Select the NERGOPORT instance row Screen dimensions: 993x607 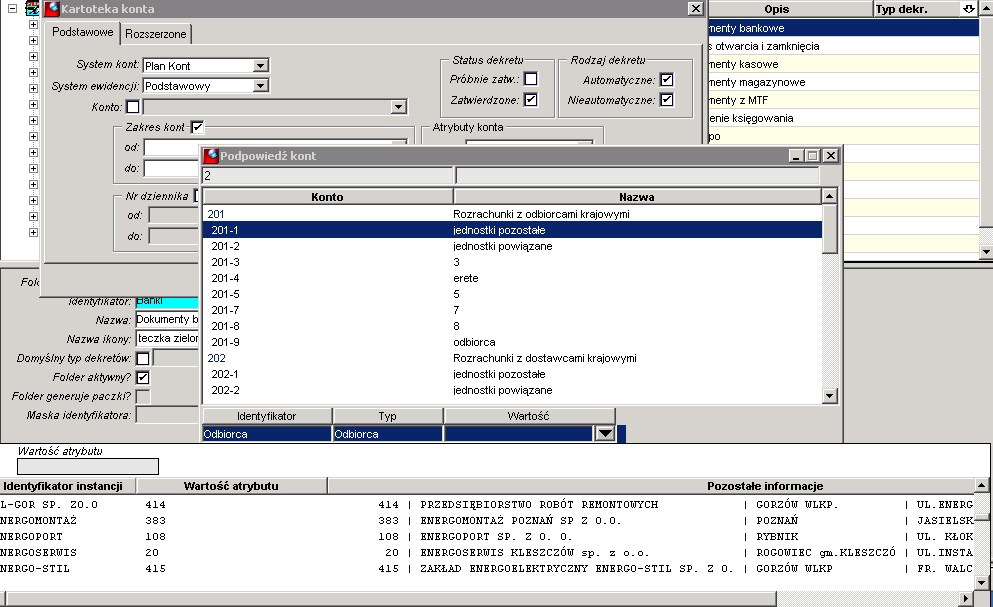(488, 536)
